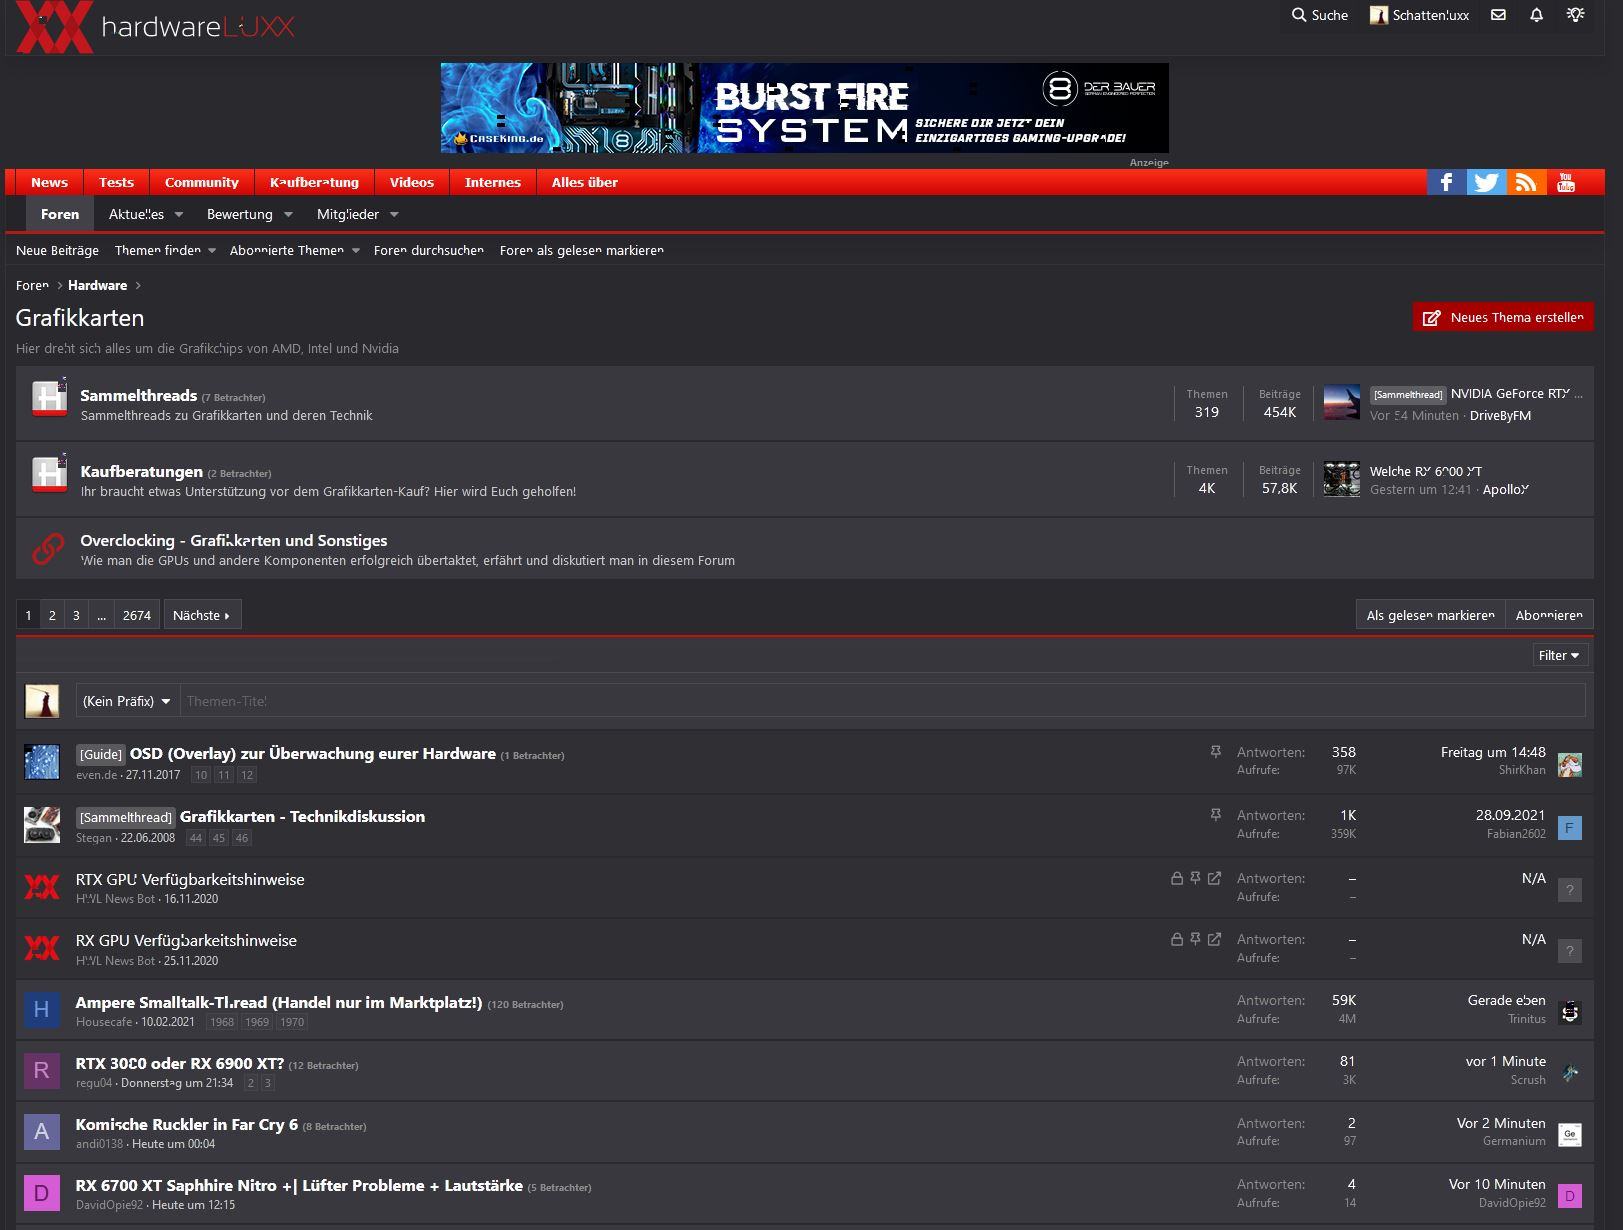
Task: Open the Alles über menu
Action: pyautogui.click(x=585, y=182)
